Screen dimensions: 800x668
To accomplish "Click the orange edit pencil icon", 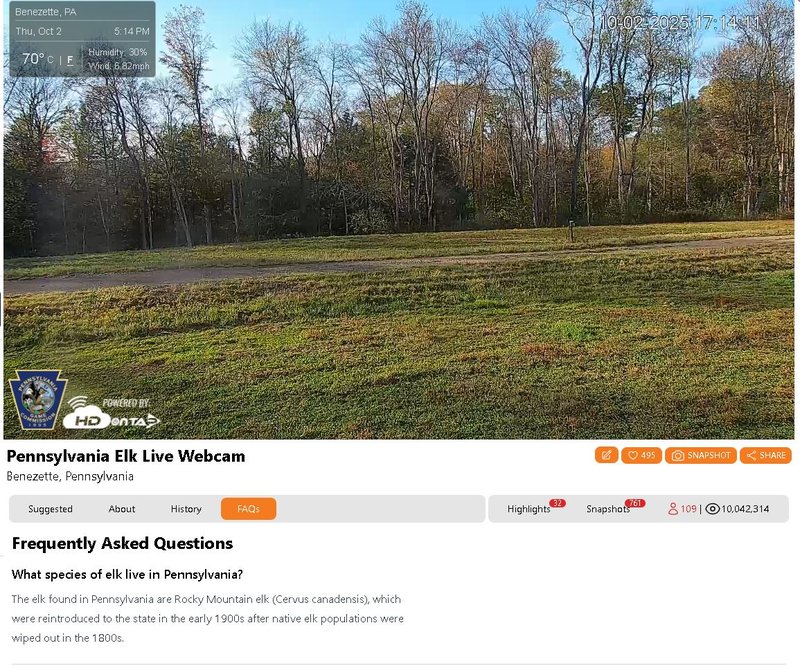I will (606, 455).
